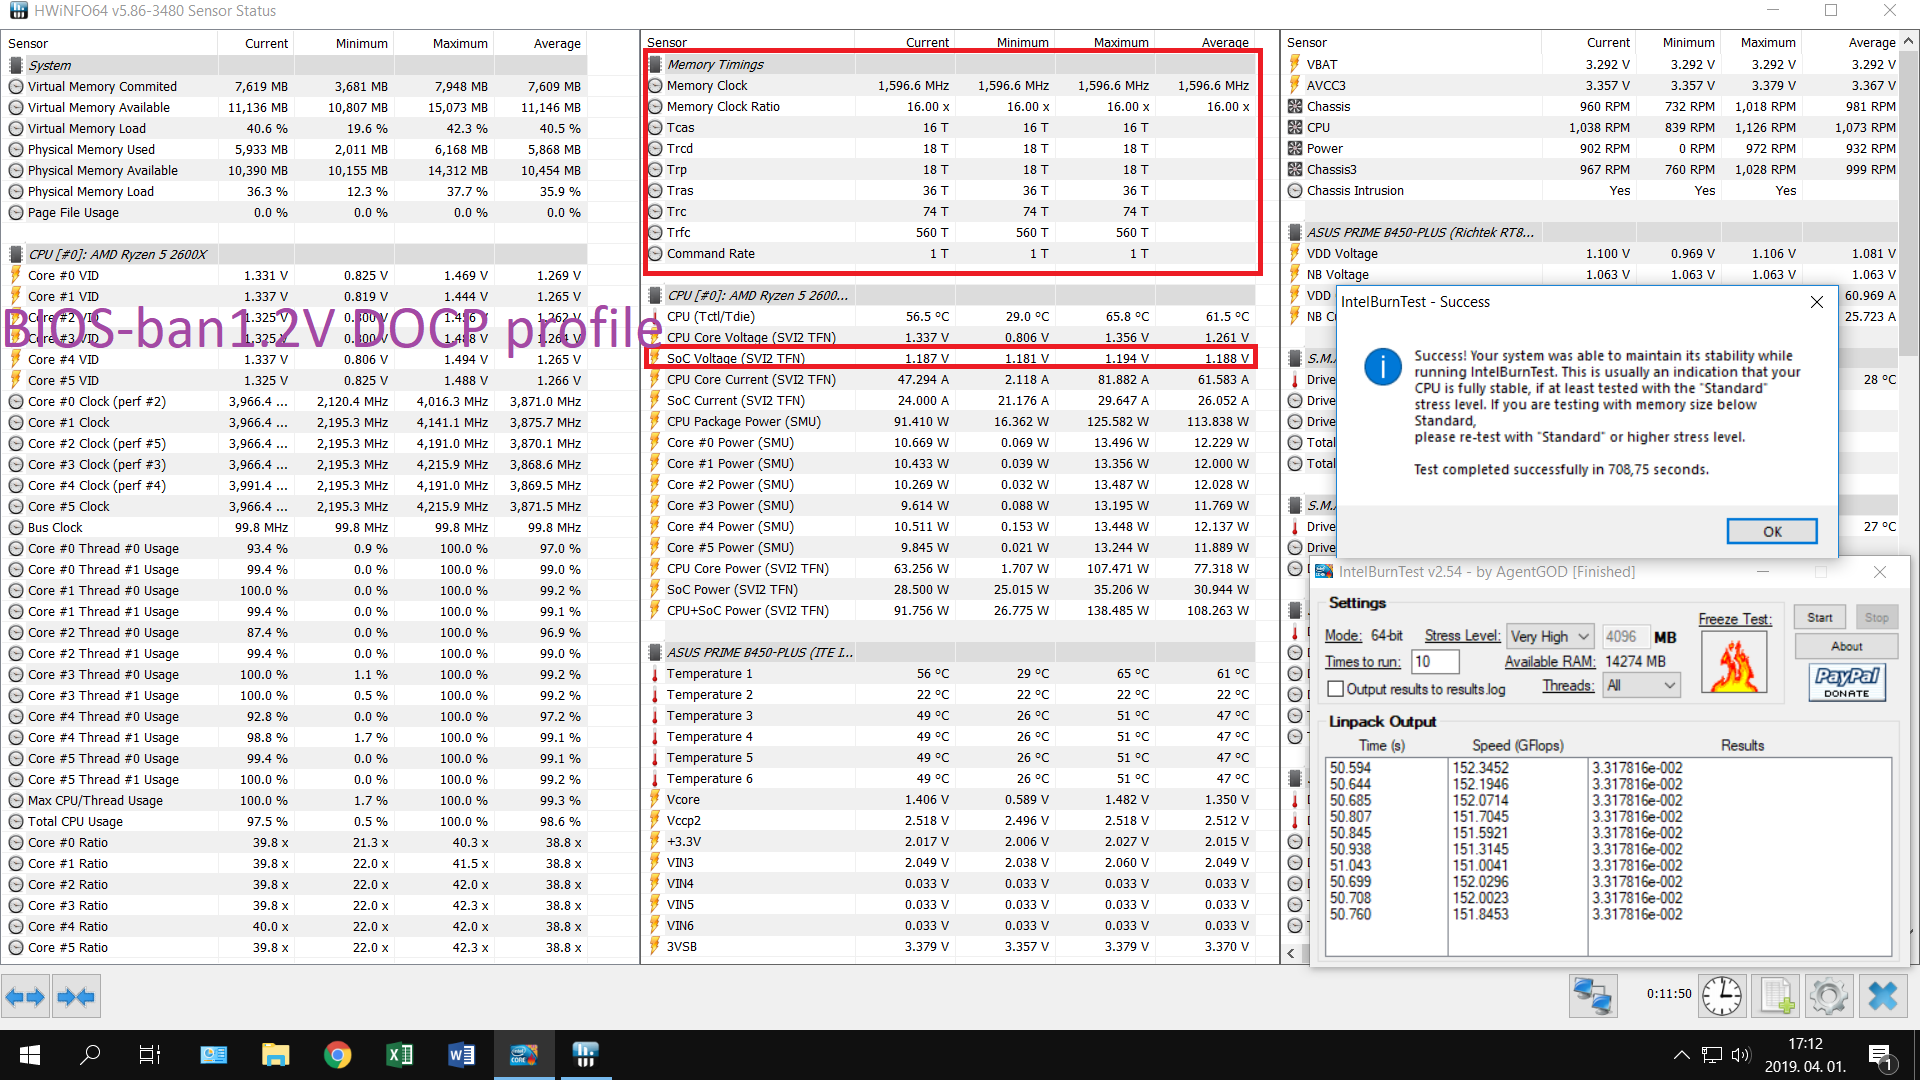Viewport: 1920px width, 1080px height.
Task: Click the Average column header in middle panel
Action: (1225, 43)
